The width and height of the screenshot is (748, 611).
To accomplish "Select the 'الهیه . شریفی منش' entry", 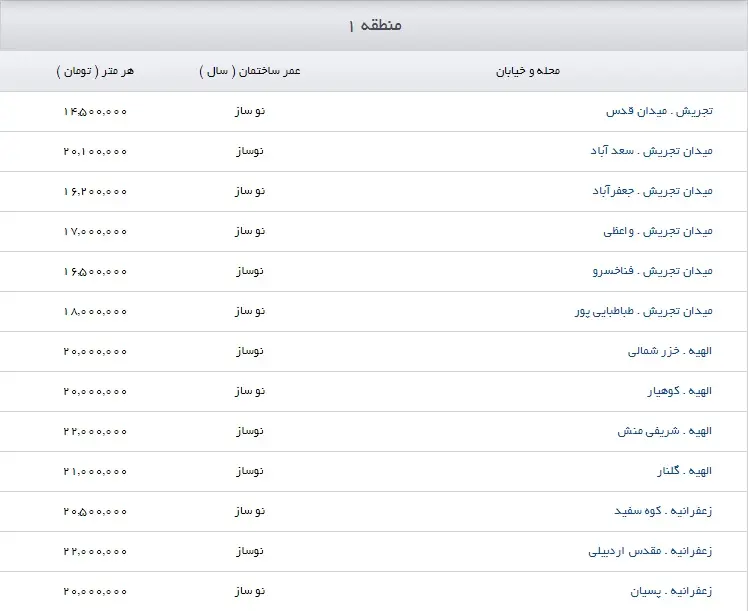I will [665, 431].
